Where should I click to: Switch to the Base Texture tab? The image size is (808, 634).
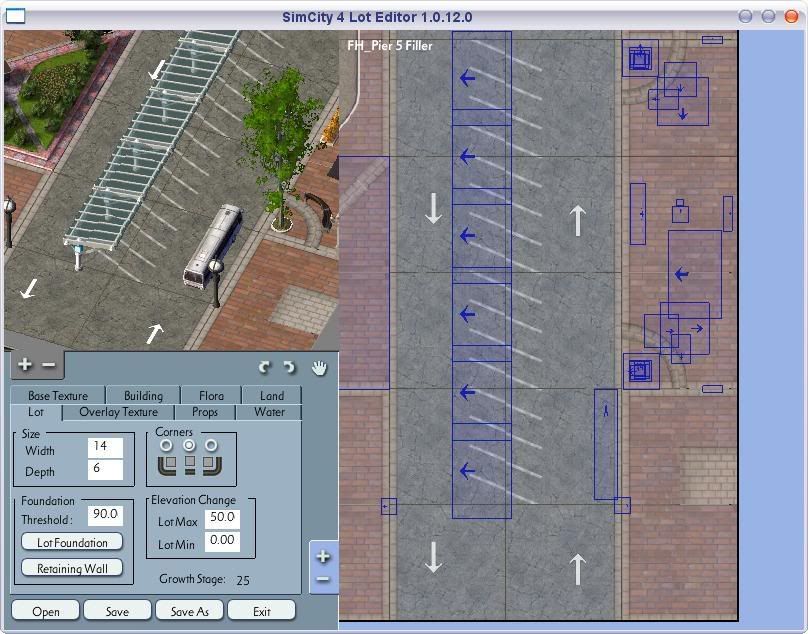58,395
